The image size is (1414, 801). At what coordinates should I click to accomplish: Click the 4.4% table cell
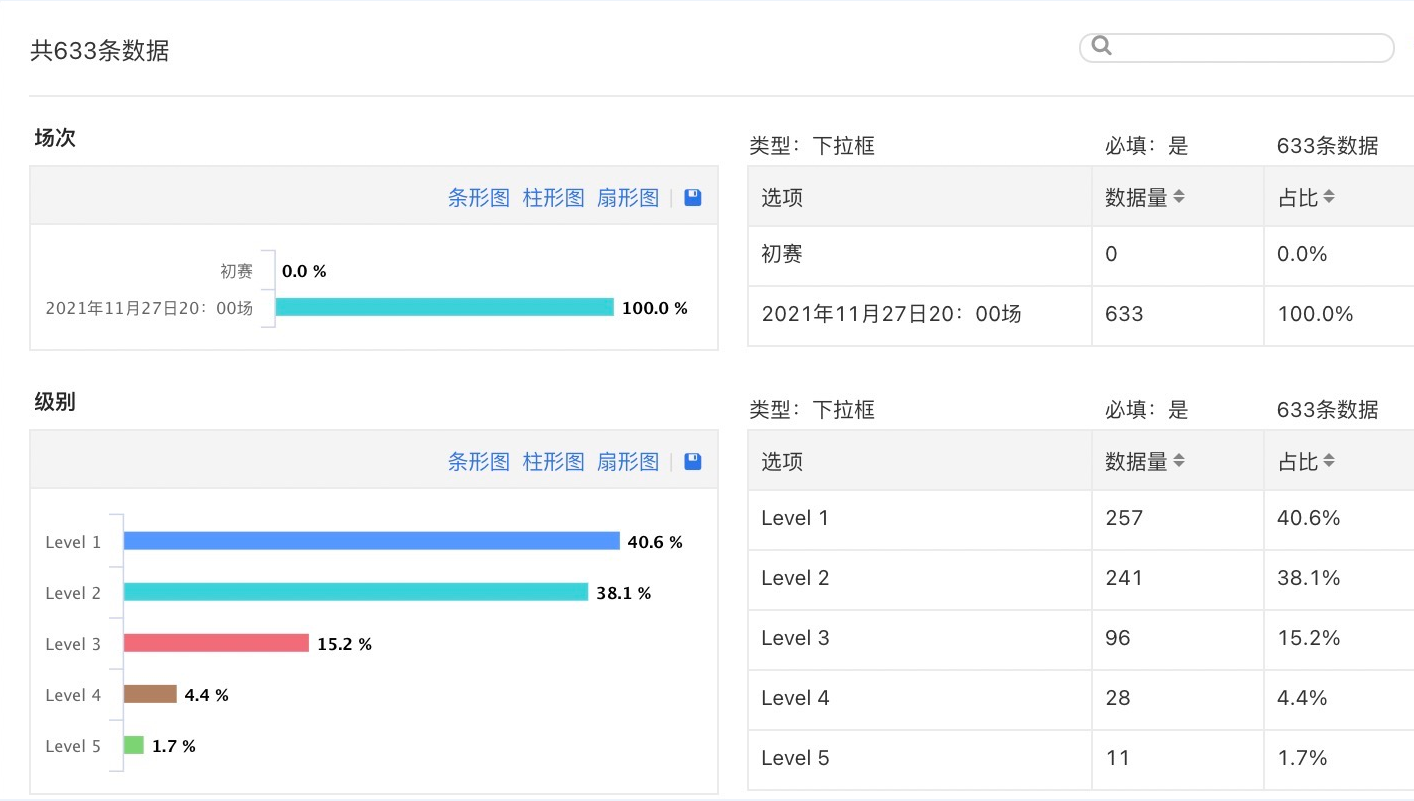[1339, 699]
